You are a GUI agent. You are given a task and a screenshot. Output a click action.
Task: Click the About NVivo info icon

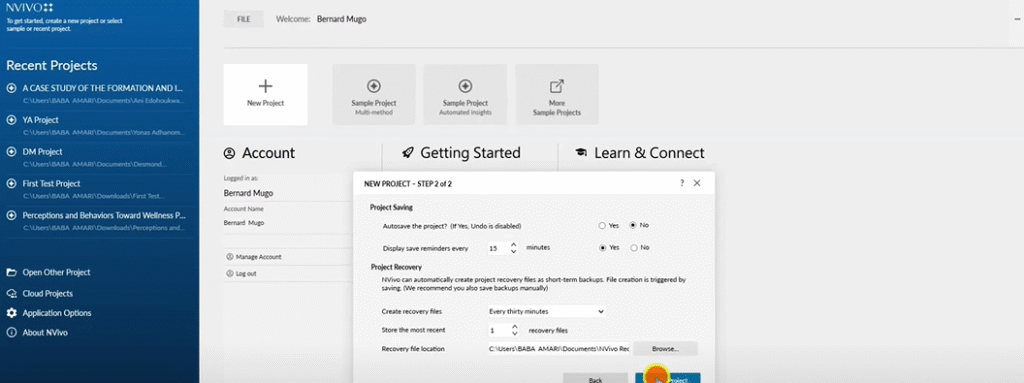[11, 333]
